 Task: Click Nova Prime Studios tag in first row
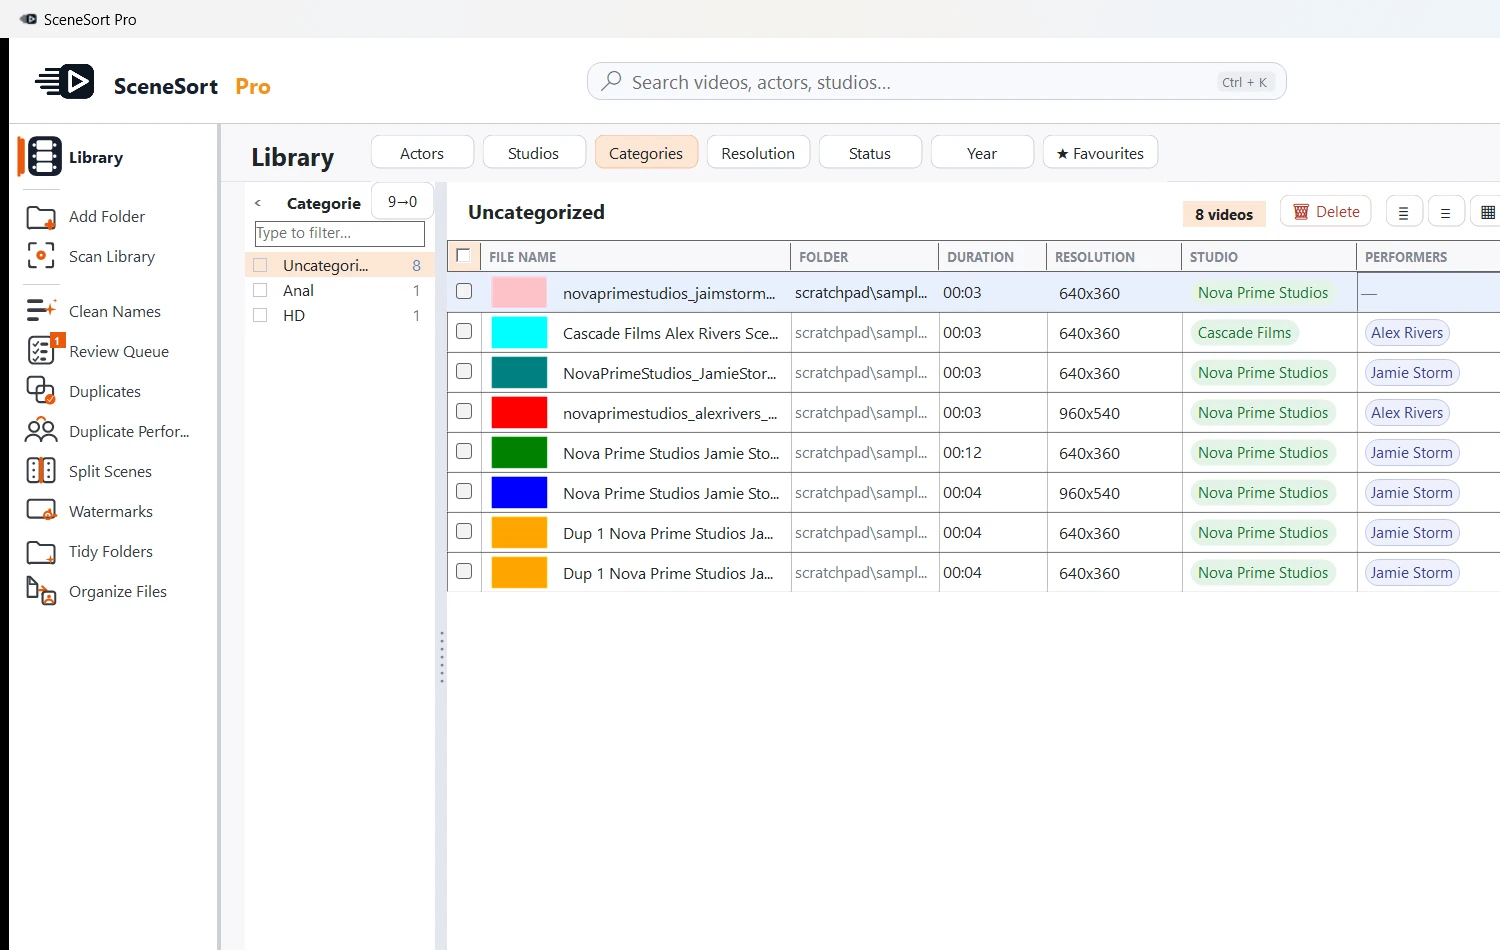(x=1263, y=293)
